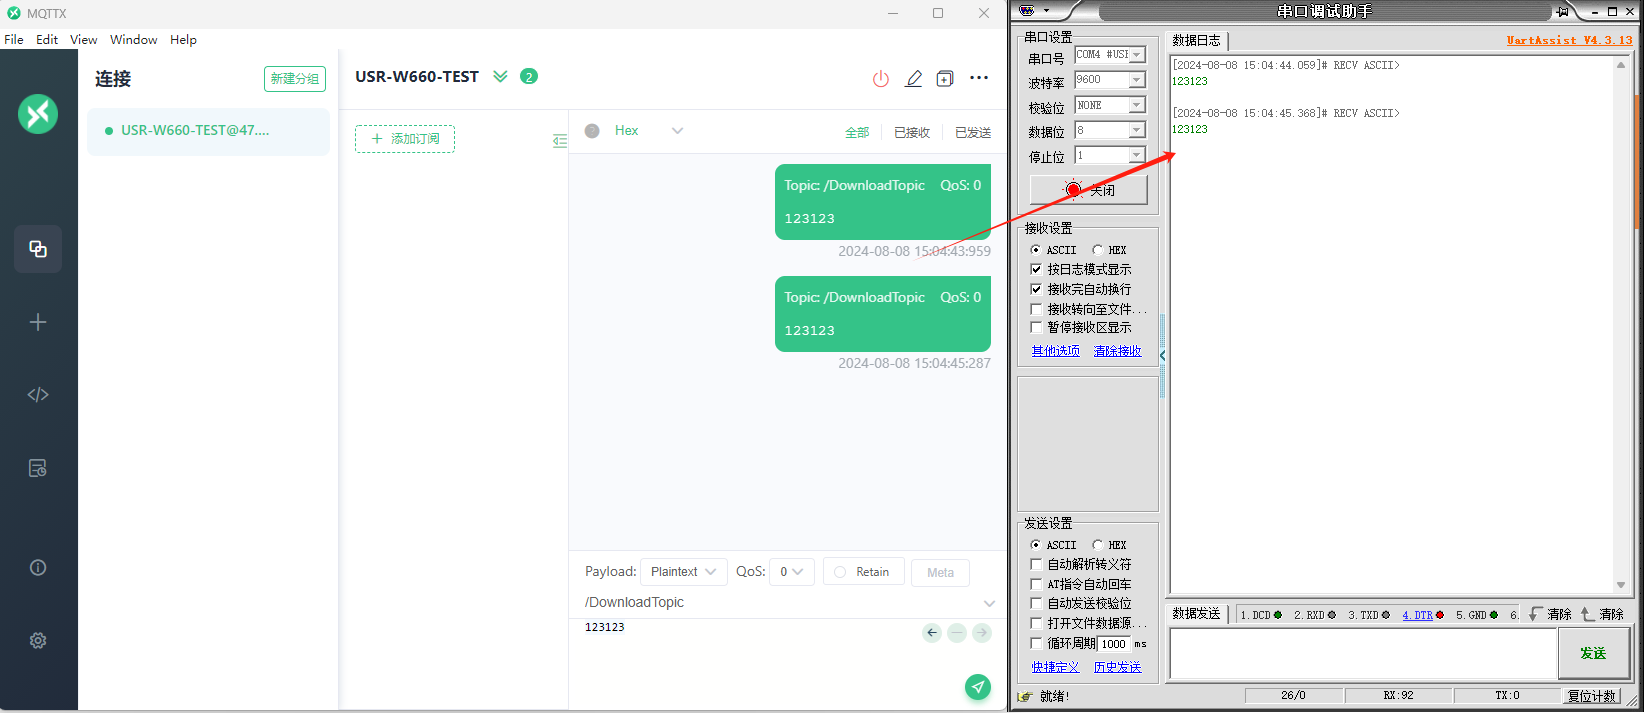Viewport: 1644px width, 713px height.
Task: Open the Window menu
Action: [x=133, y=40]
